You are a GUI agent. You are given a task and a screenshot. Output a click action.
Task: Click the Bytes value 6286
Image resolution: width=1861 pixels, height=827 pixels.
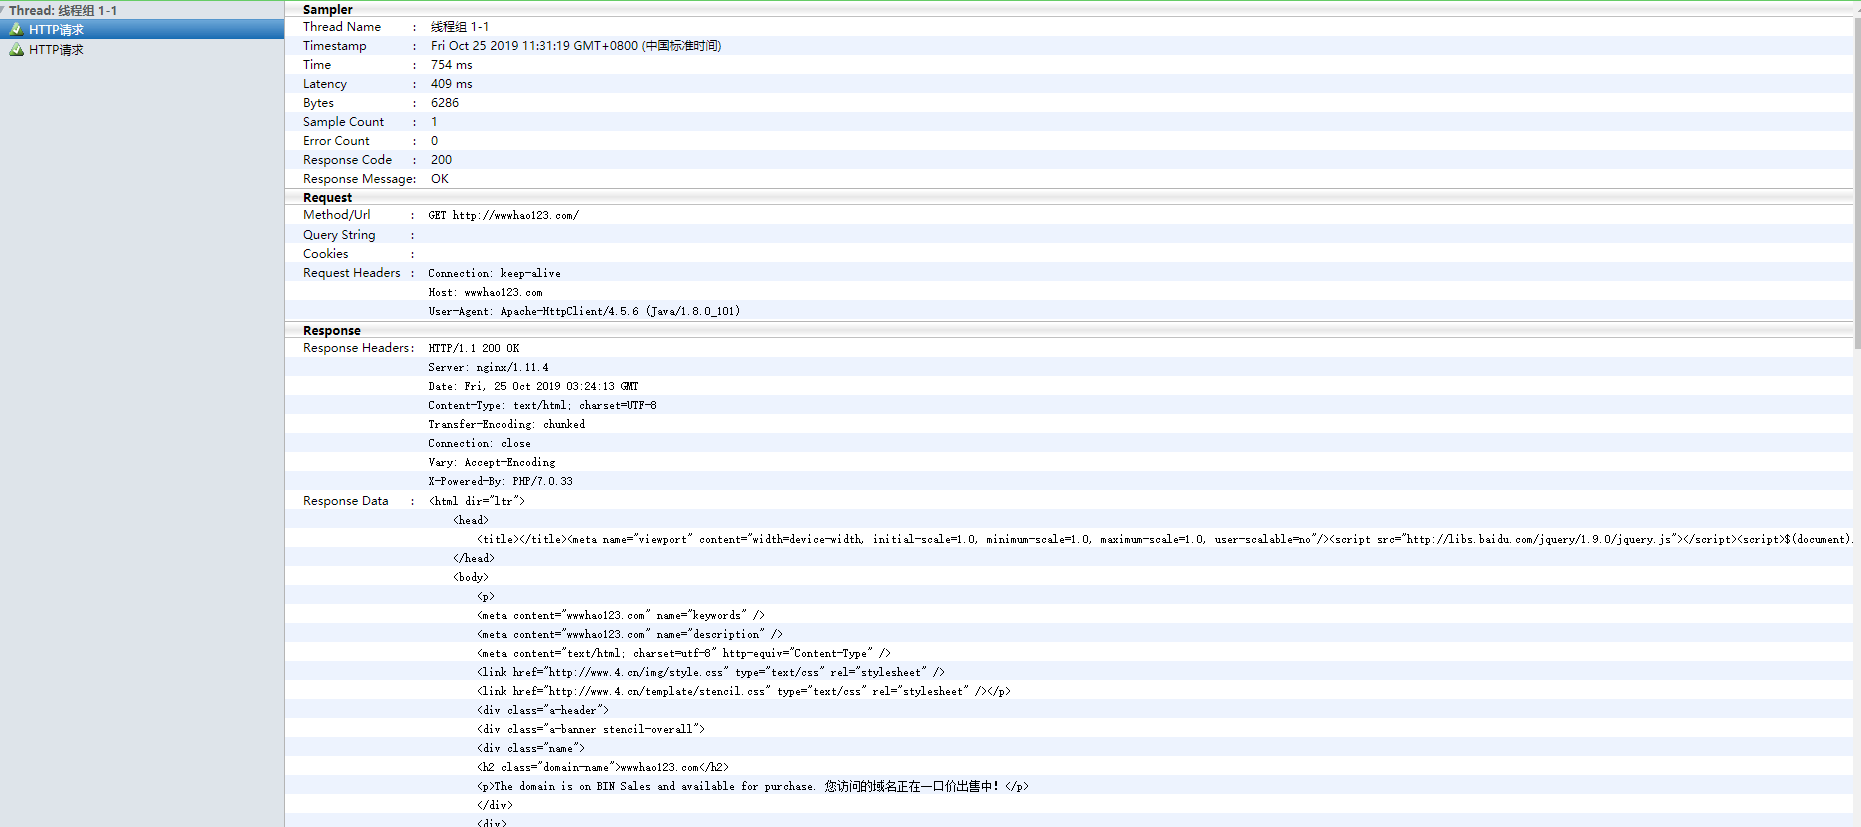[x=445, y=103]
